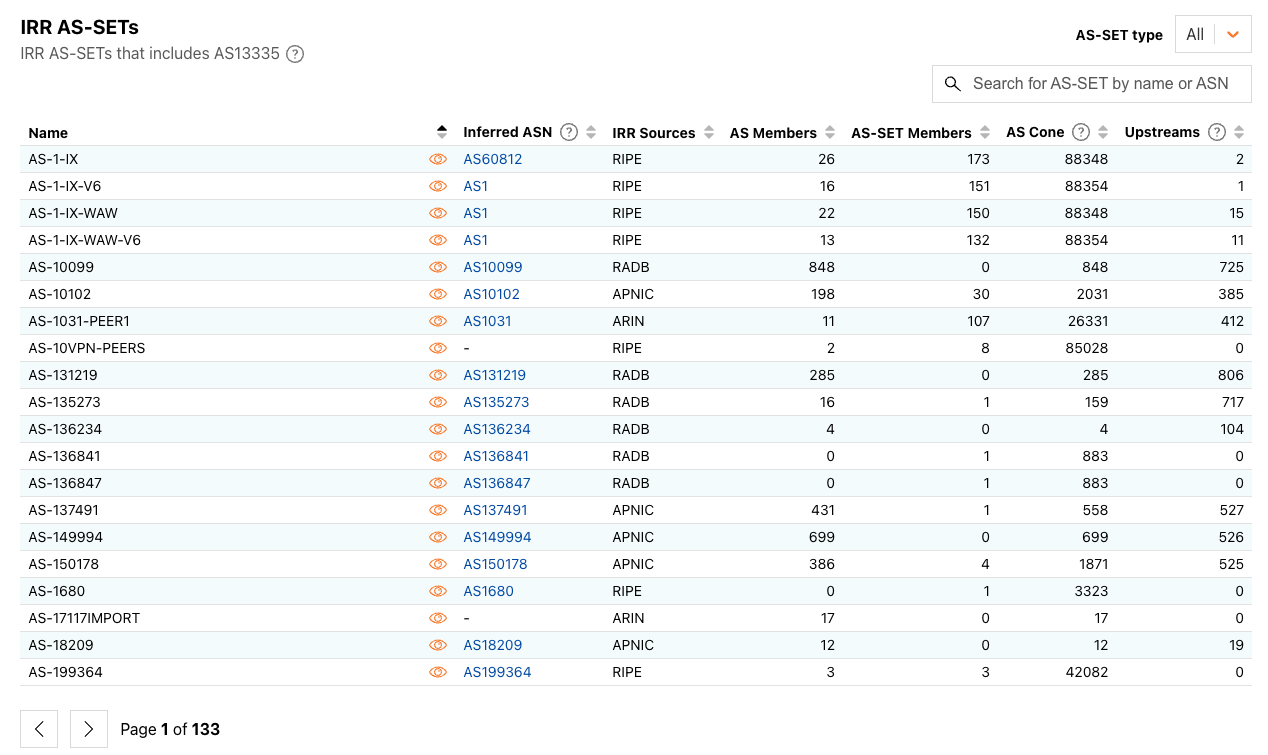Click the AS Cone help question mark icon
1268x755 pixels.
1080,132
